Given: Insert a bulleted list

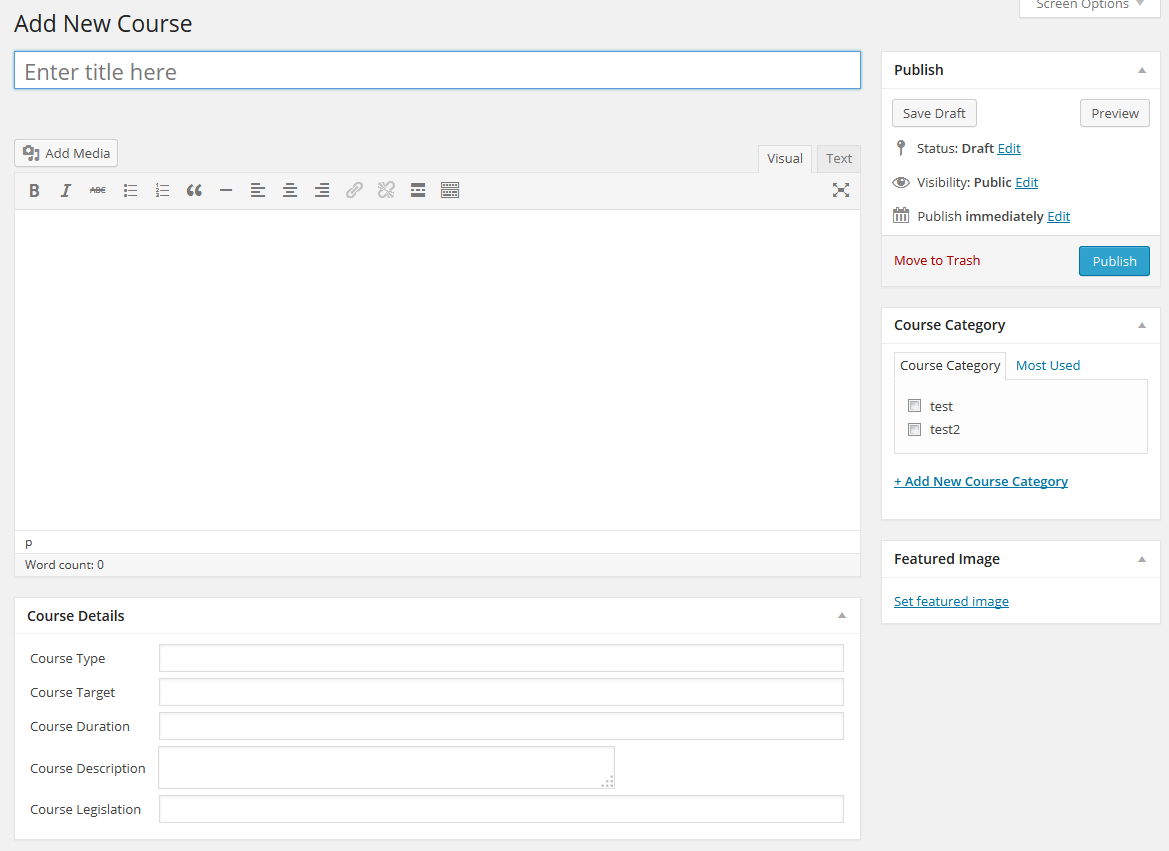Looking at the screenshot, I should pyautogui.click(x=130, y=190).
